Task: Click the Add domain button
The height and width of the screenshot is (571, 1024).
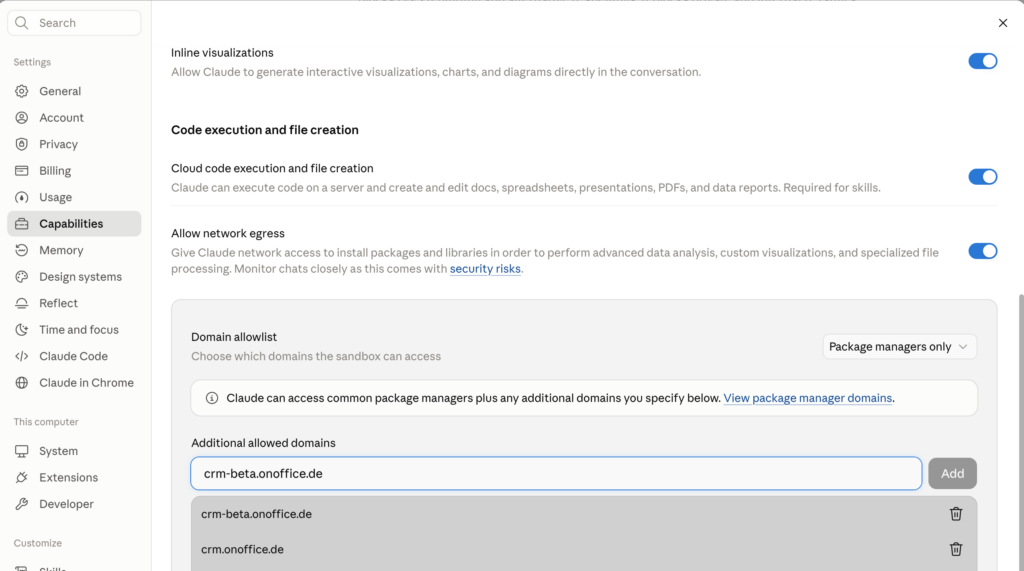Action: [x=952, y=474]
